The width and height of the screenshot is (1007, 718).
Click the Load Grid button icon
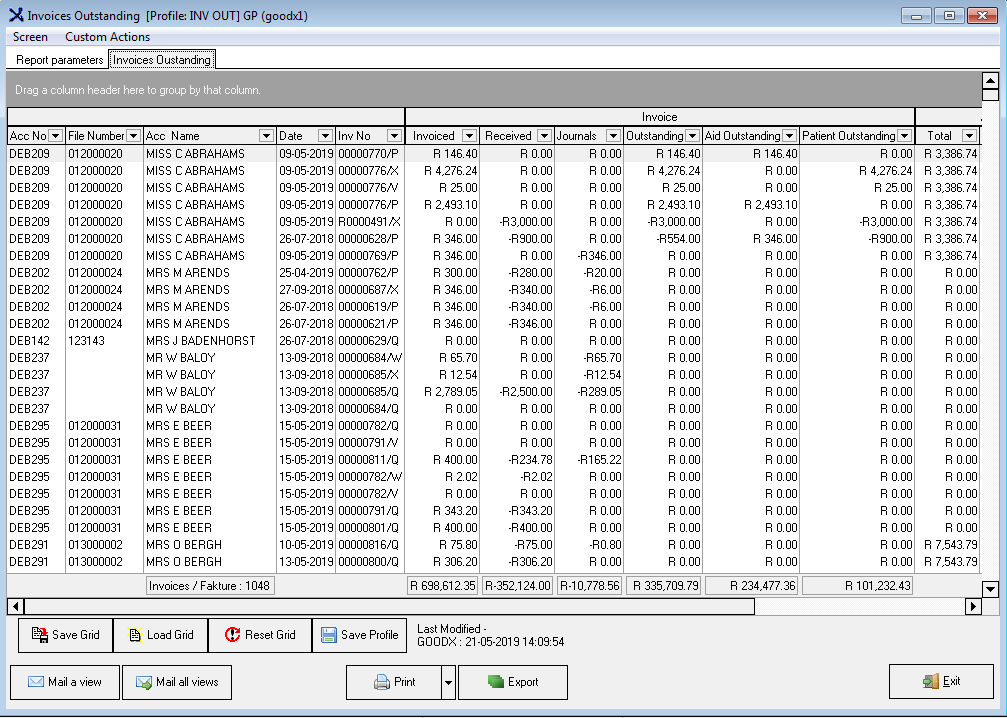tap(135, 635)
